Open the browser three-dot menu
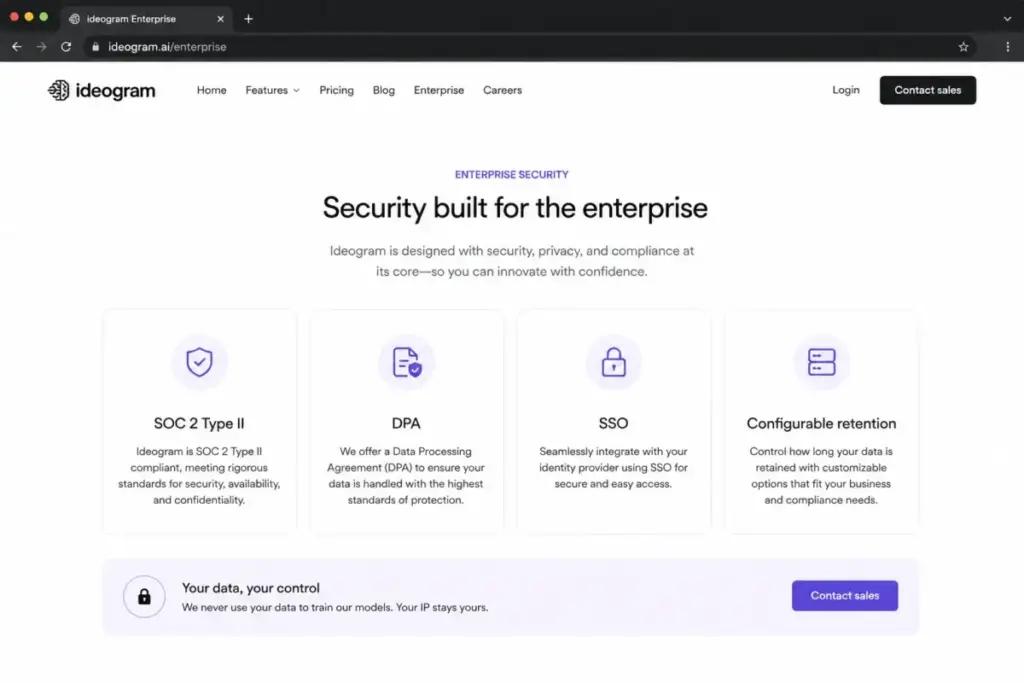Screen dimensions: 1024x683 pos(1008,47)
